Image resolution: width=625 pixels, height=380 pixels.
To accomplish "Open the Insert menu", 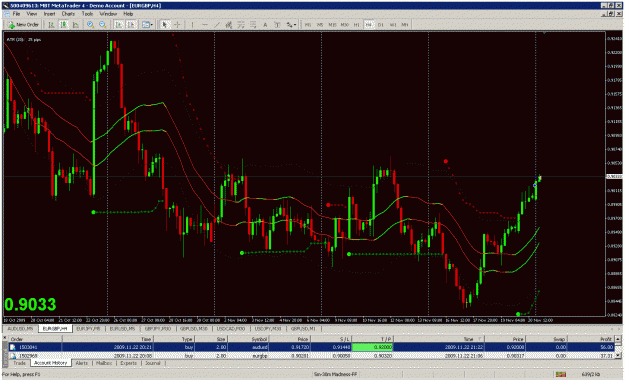I will point(49,14).
